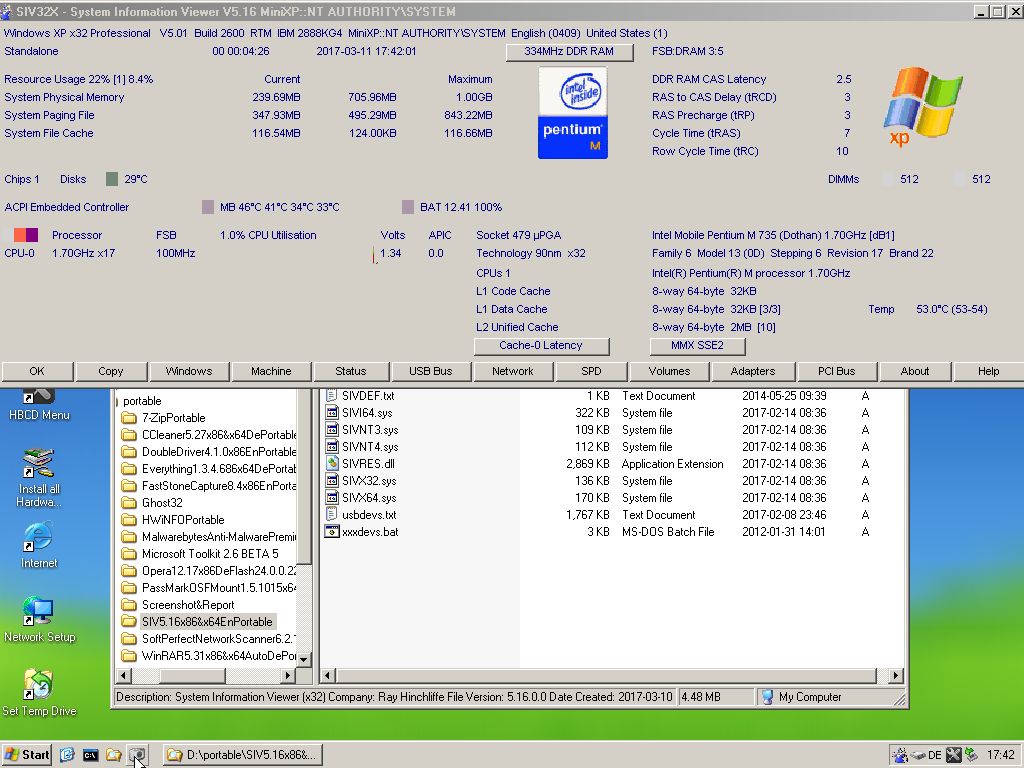Click the My Computer icon in the status bar
This screenshot has width=1024, height=768.
[767, 697]
